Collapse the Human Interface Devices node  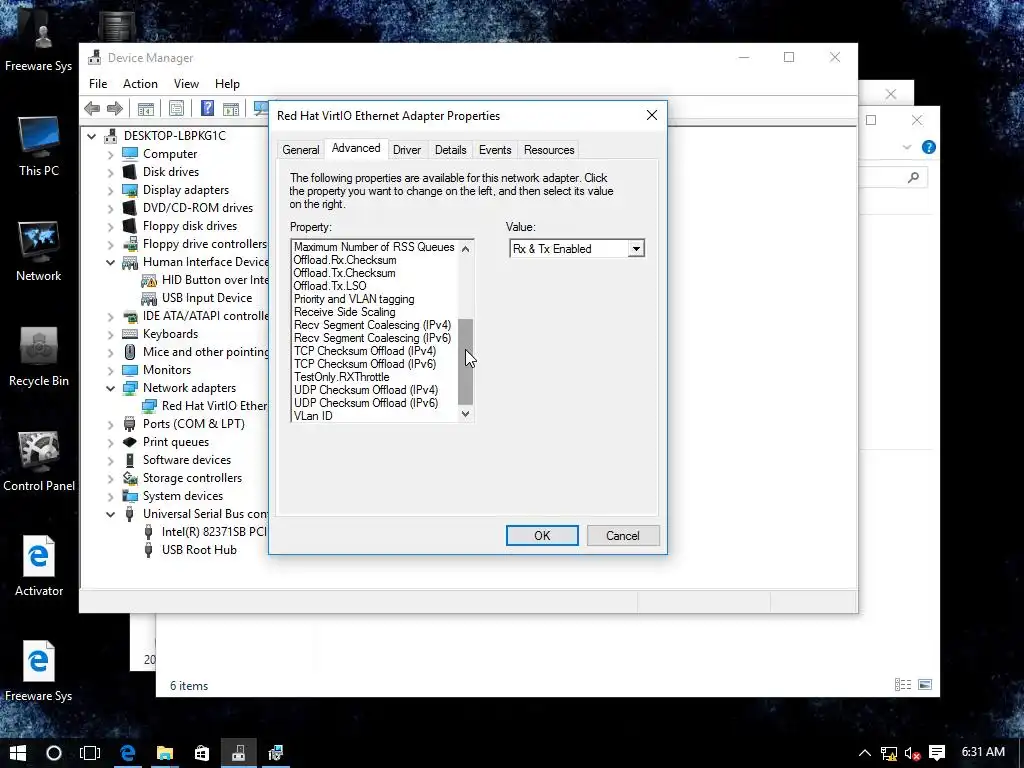pyautogui.click(x=110, y=262)
